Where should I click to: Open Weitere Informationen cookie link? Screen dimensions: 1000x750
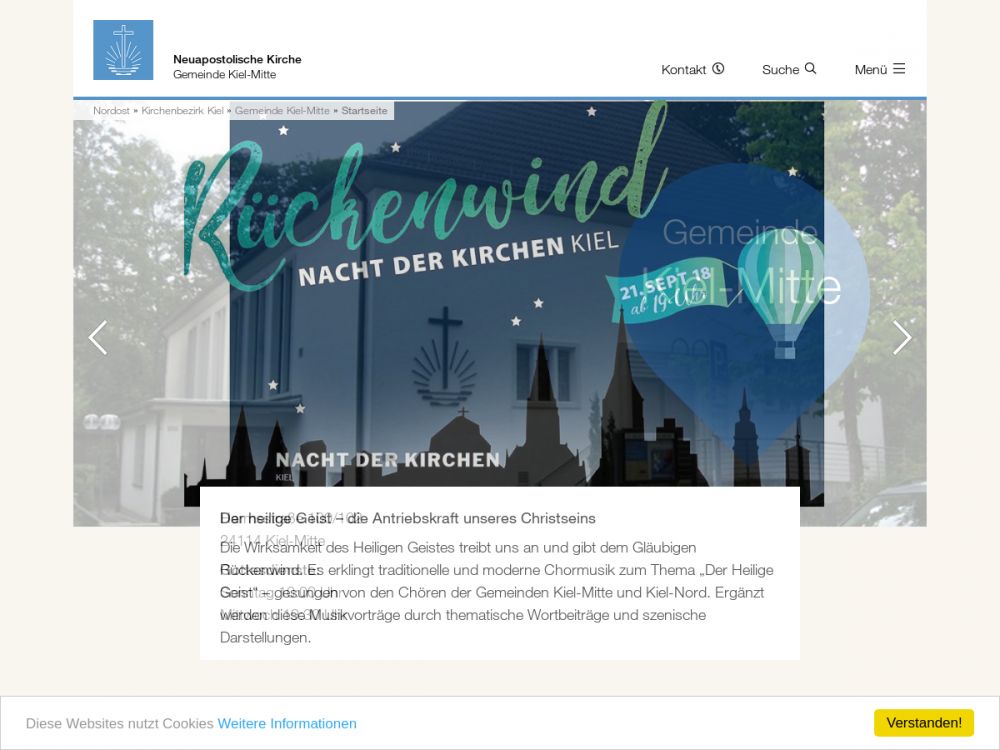(287, 723)
